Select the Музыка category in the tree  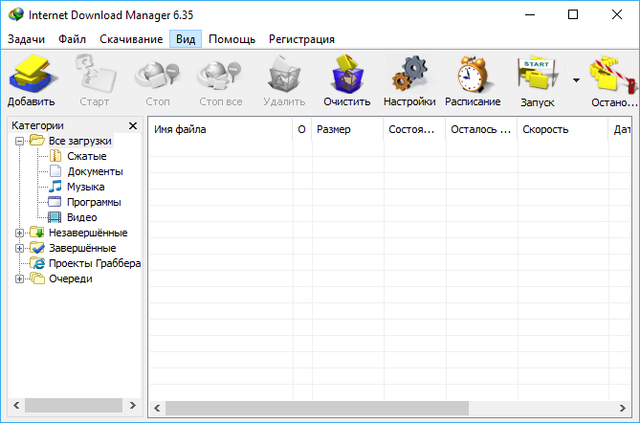pos(85,187)
